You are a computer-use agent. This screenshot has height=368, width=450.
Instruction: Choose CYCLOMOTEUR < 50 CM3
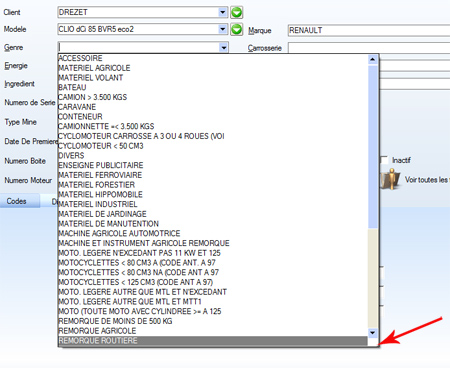pos(213,146)
